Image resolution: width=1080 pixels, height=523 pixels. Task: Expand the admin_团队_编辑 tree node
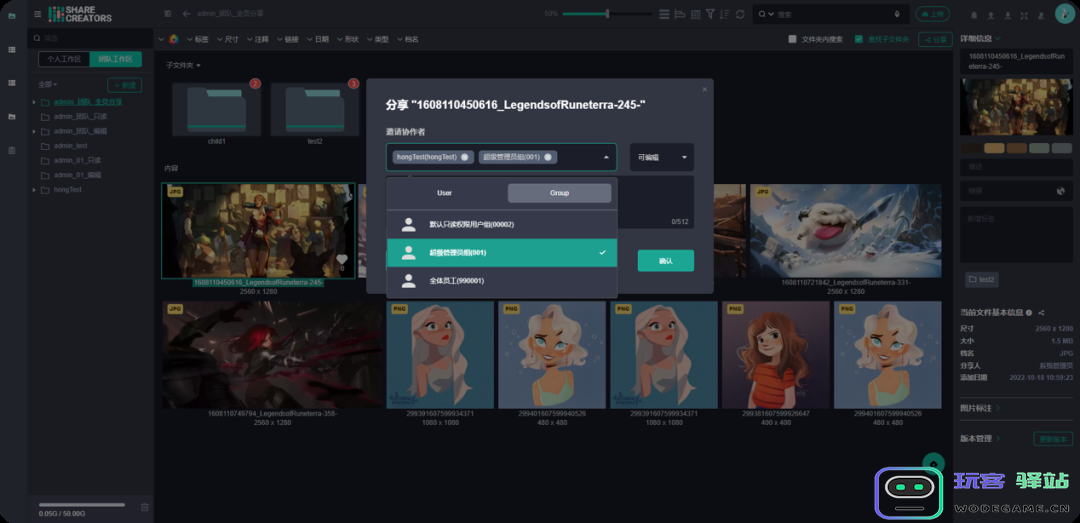click(x=34, y=131)
